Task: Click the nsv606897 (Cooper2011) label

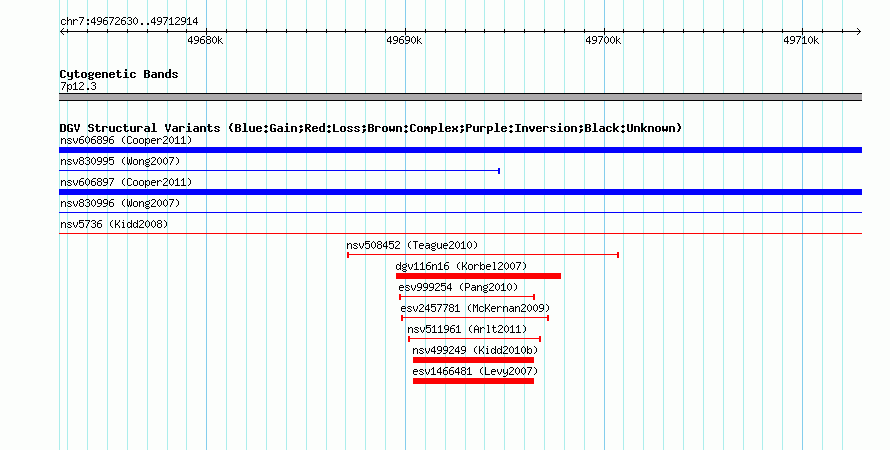Action: 126,182
